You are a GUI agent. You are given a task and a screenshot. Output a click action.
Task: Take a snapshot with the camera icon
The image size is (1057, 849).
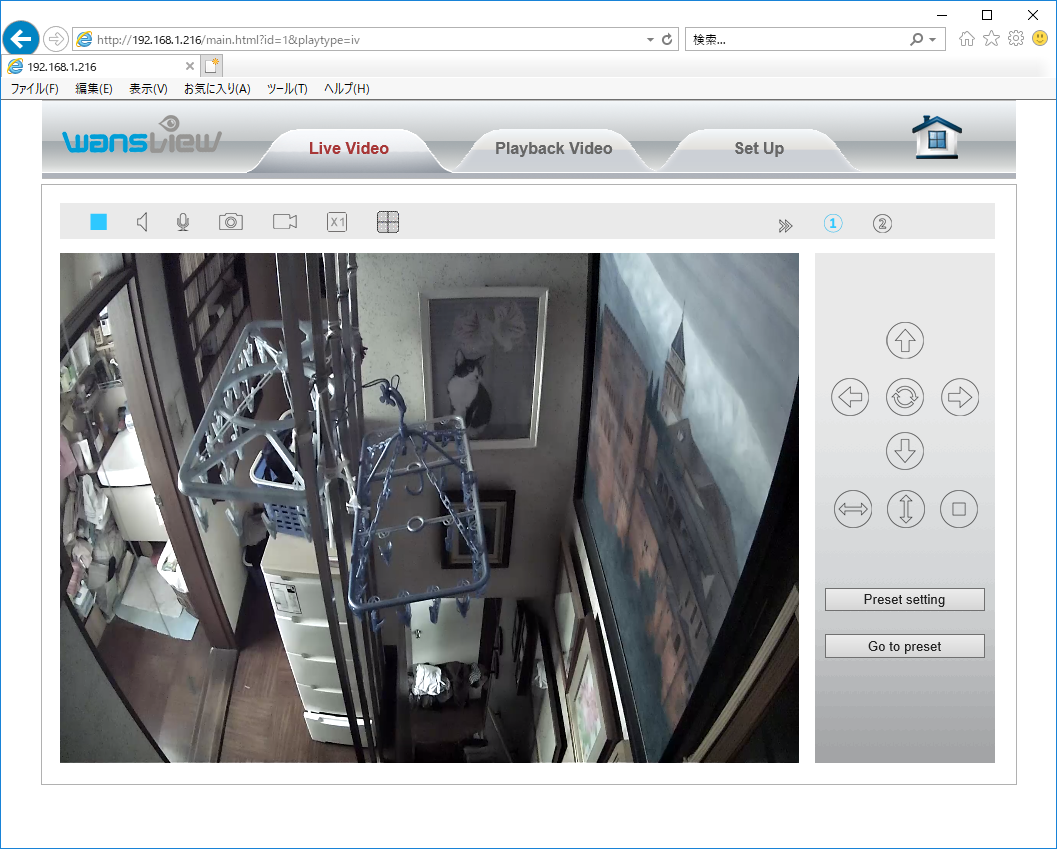[x=231, y=222]
